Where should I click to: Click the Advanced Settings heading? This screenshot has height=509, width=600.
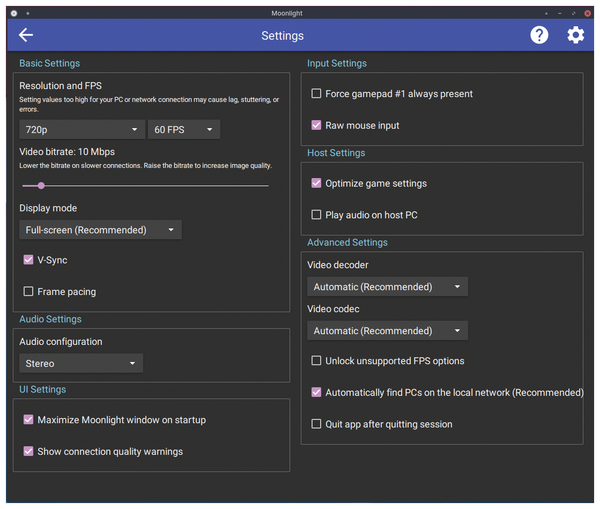347,242
